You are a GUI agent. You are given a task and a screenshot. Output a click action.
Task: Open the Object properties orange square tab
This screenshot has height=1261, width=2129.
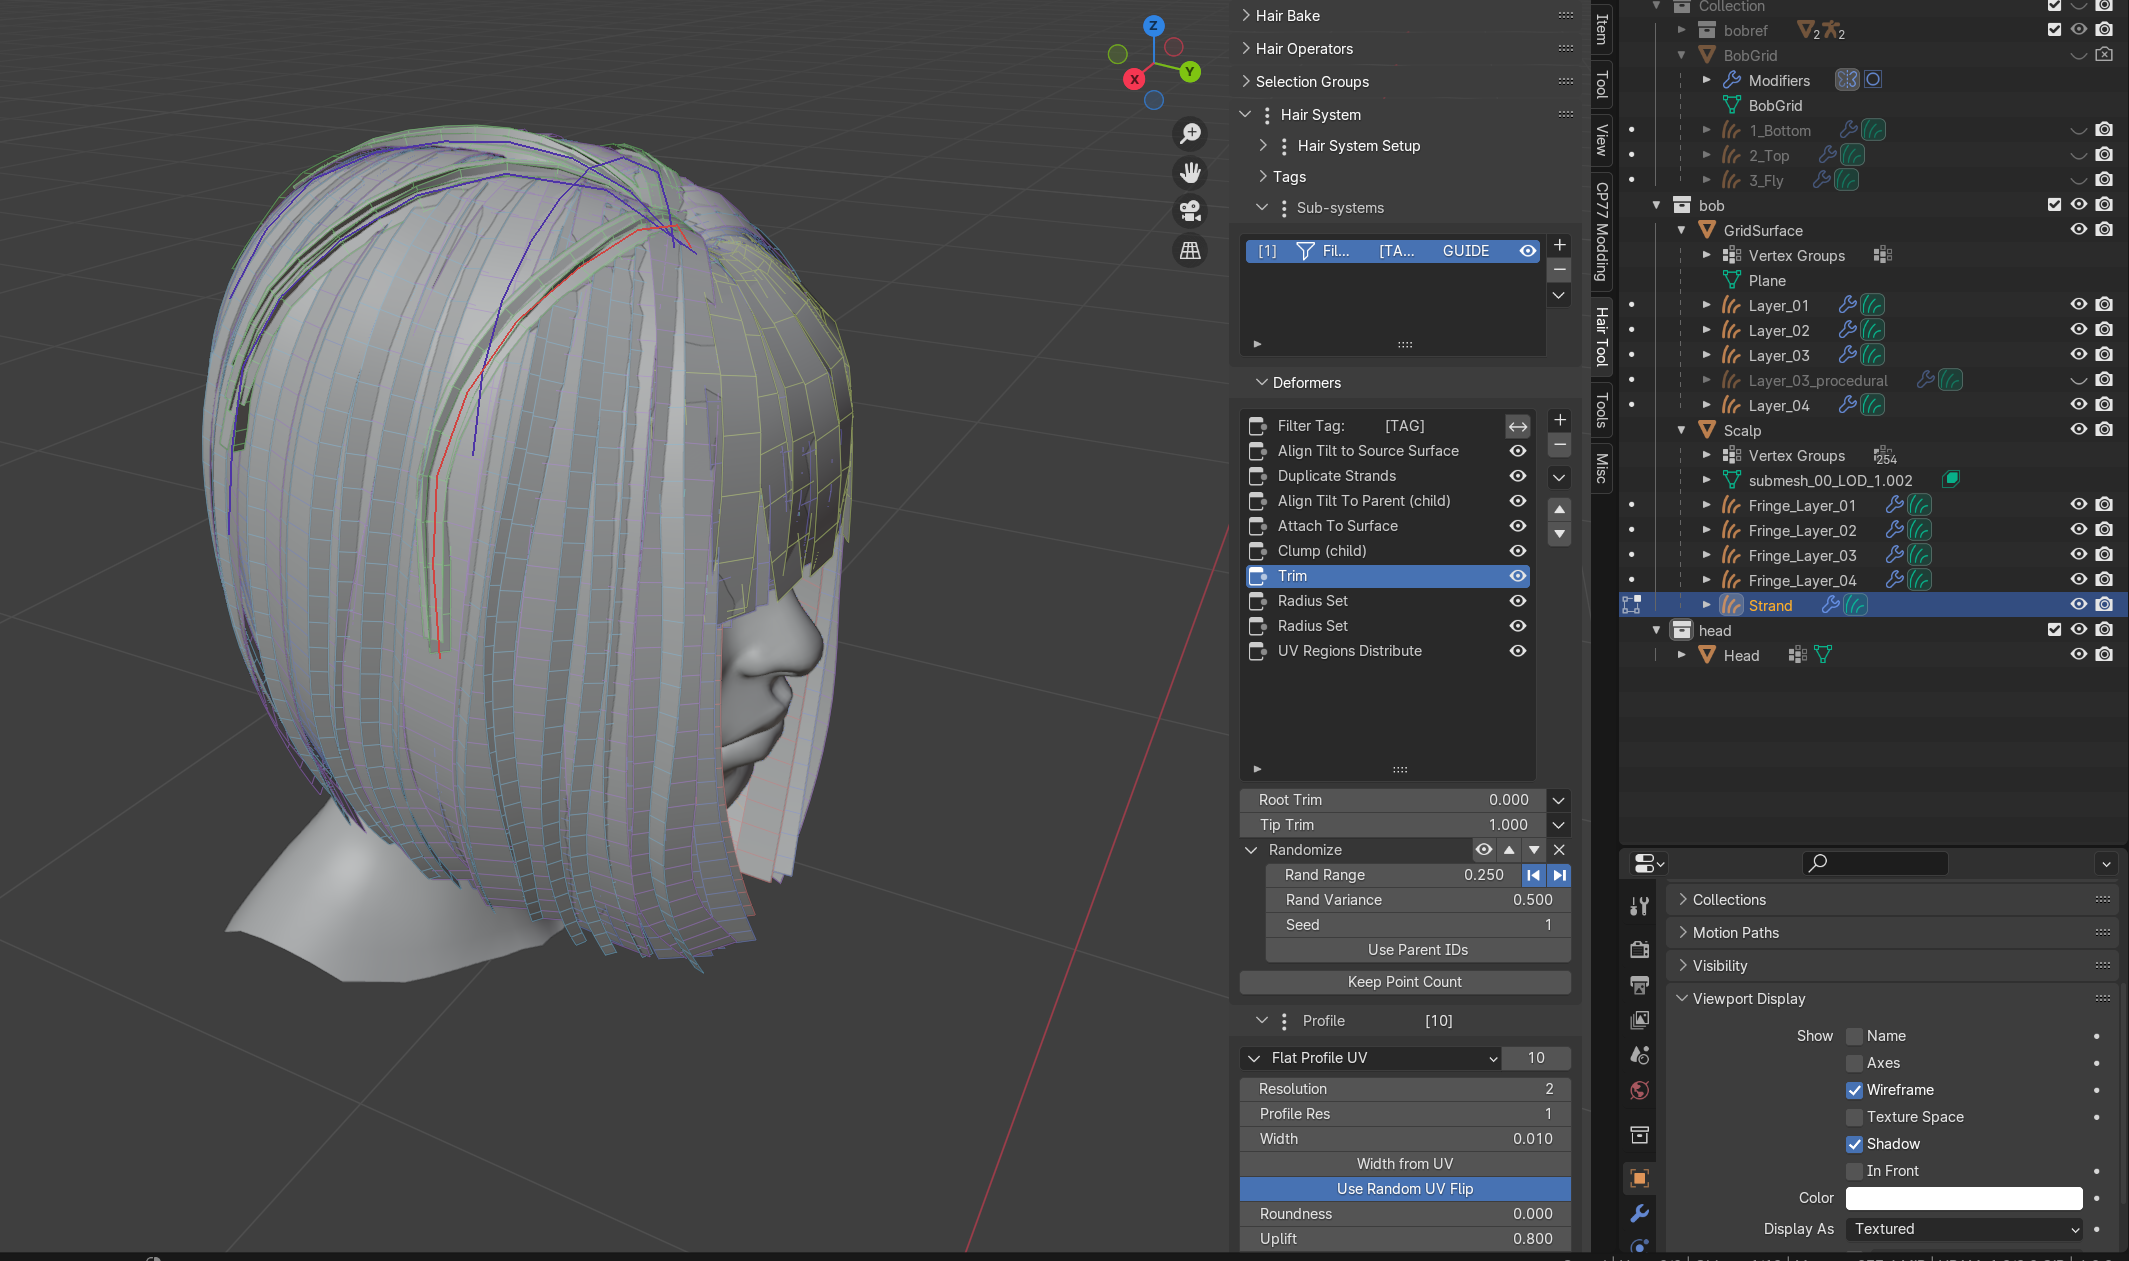(1639, 1178)
